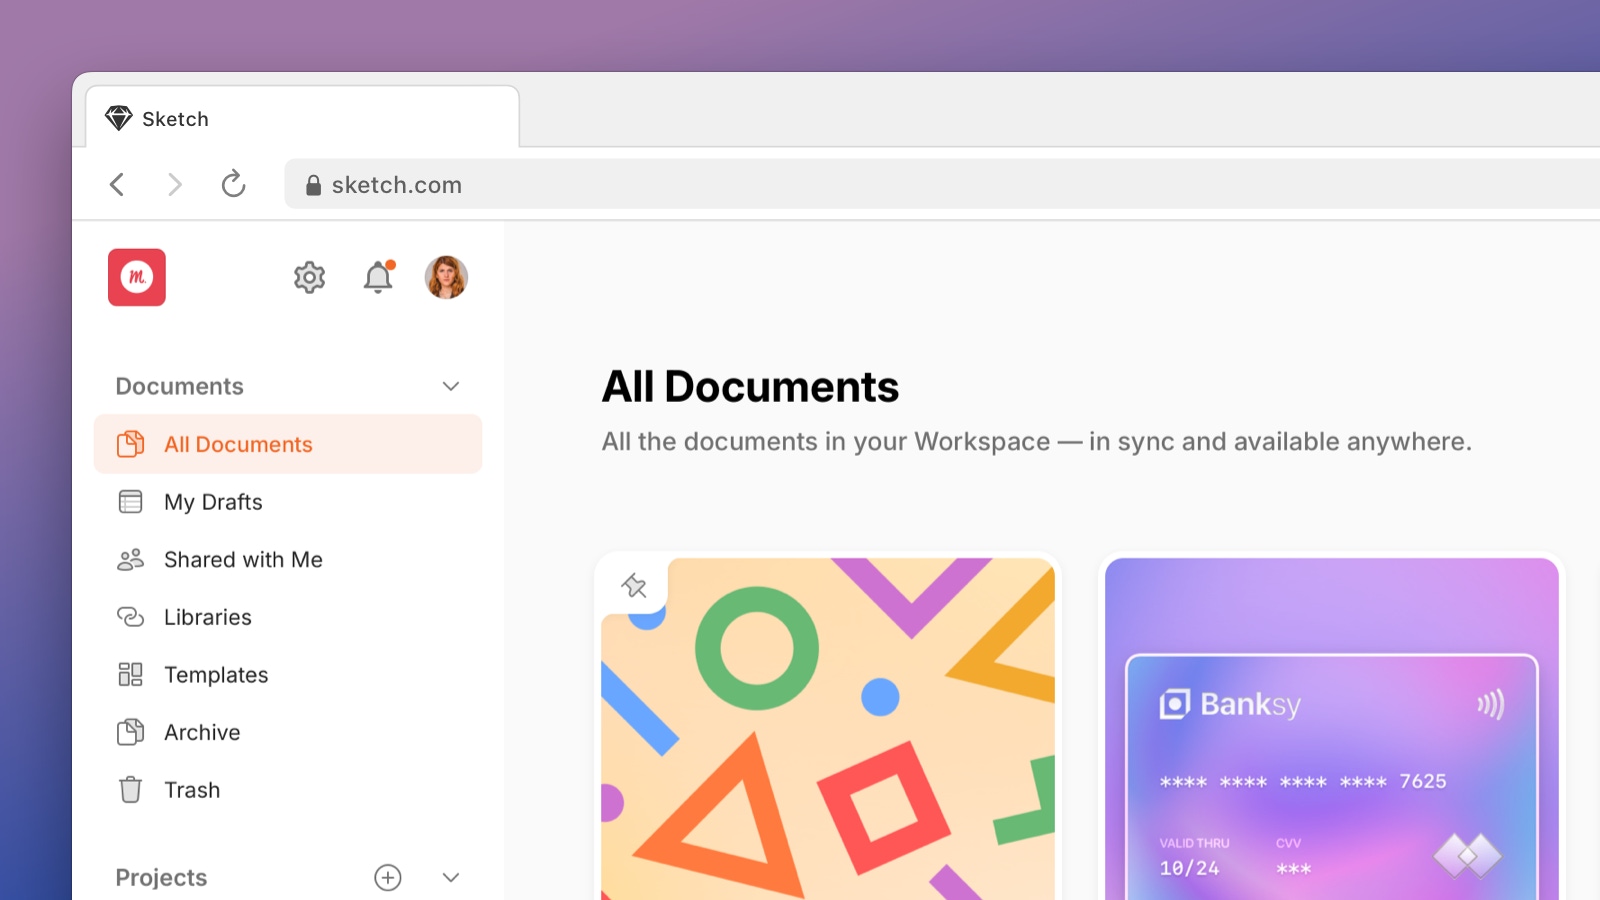Select the My Drafts icon in the sidebar
Screen dimensions: 1600x900
tap(131, 501)
